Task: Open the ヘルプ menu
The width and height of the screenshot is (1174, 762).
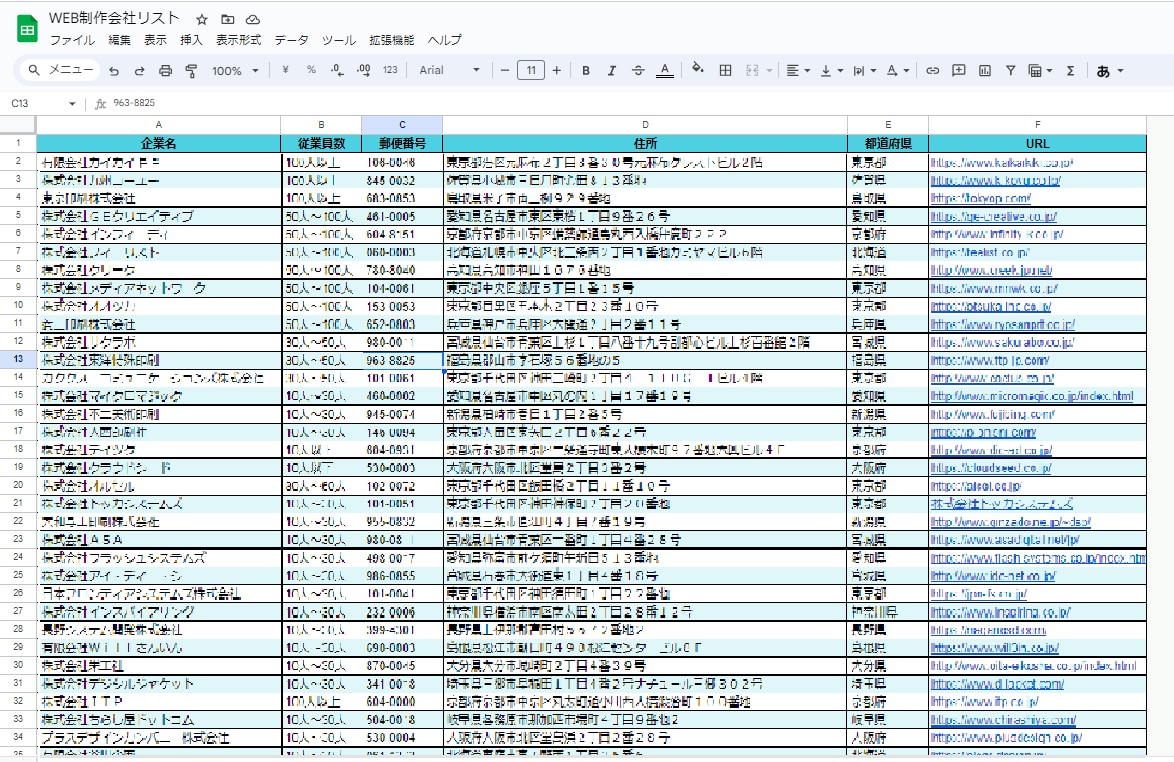Action: click(x=445, y=40)
